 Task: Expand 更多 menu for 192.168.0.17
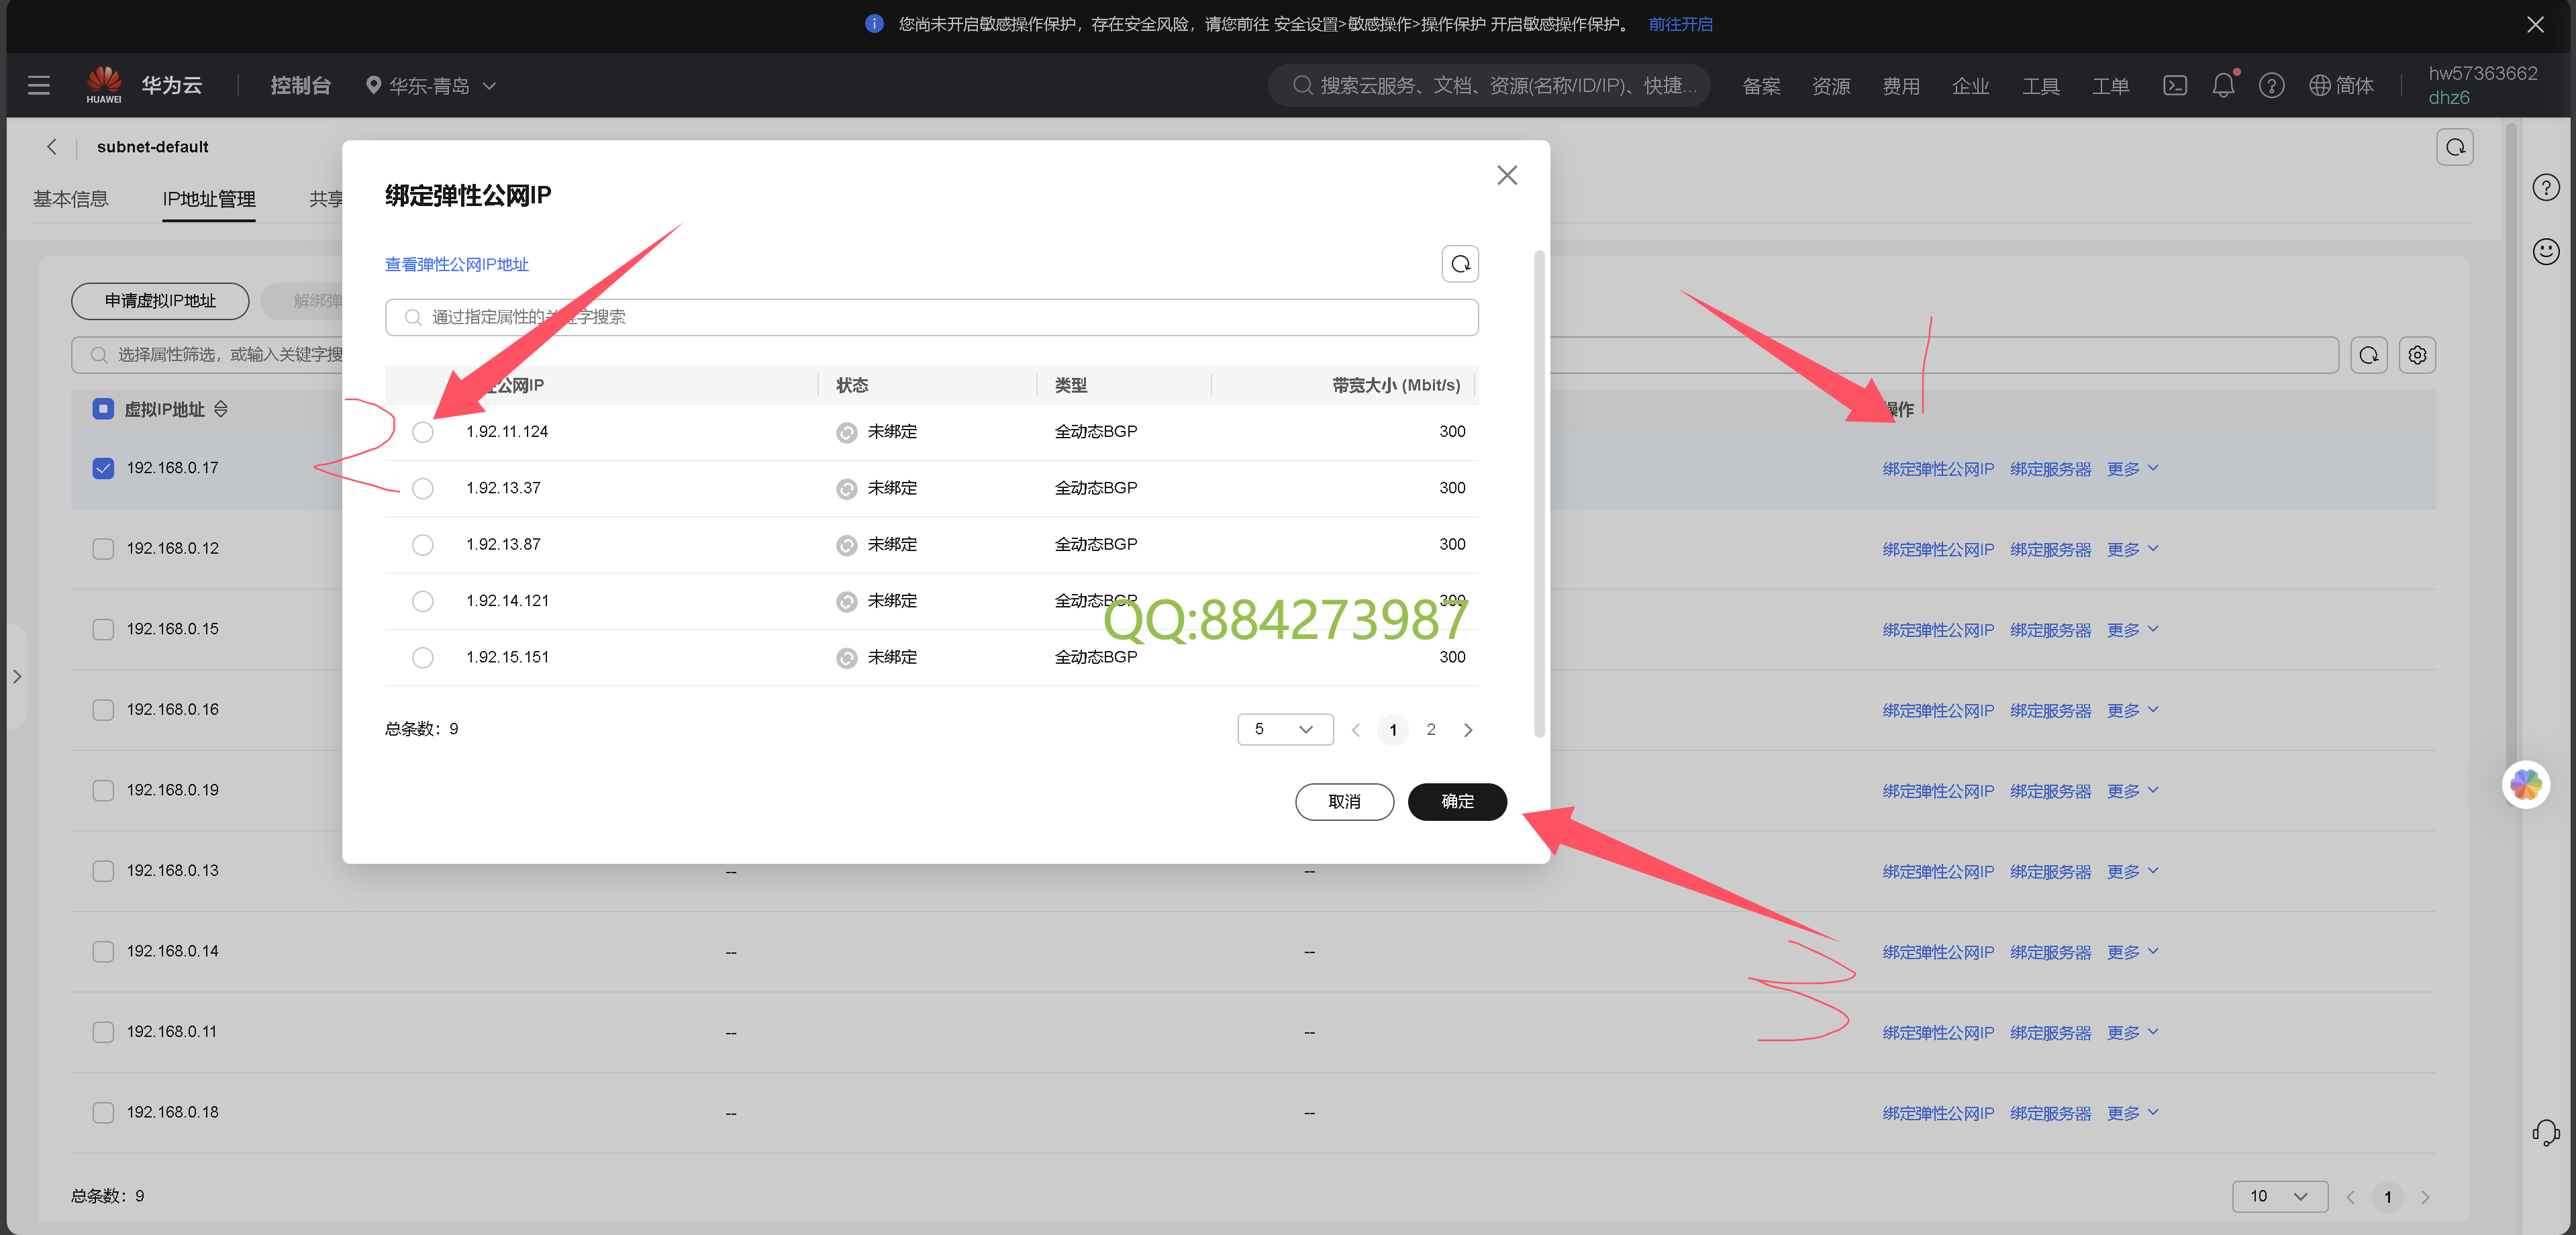click(x=2132, y=469)
